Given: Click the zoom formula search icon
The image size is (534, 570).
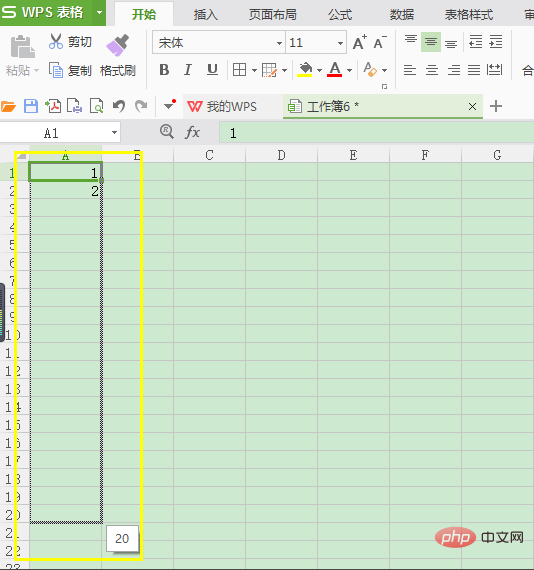Looking at the screenshot, I should coord(167,132).
